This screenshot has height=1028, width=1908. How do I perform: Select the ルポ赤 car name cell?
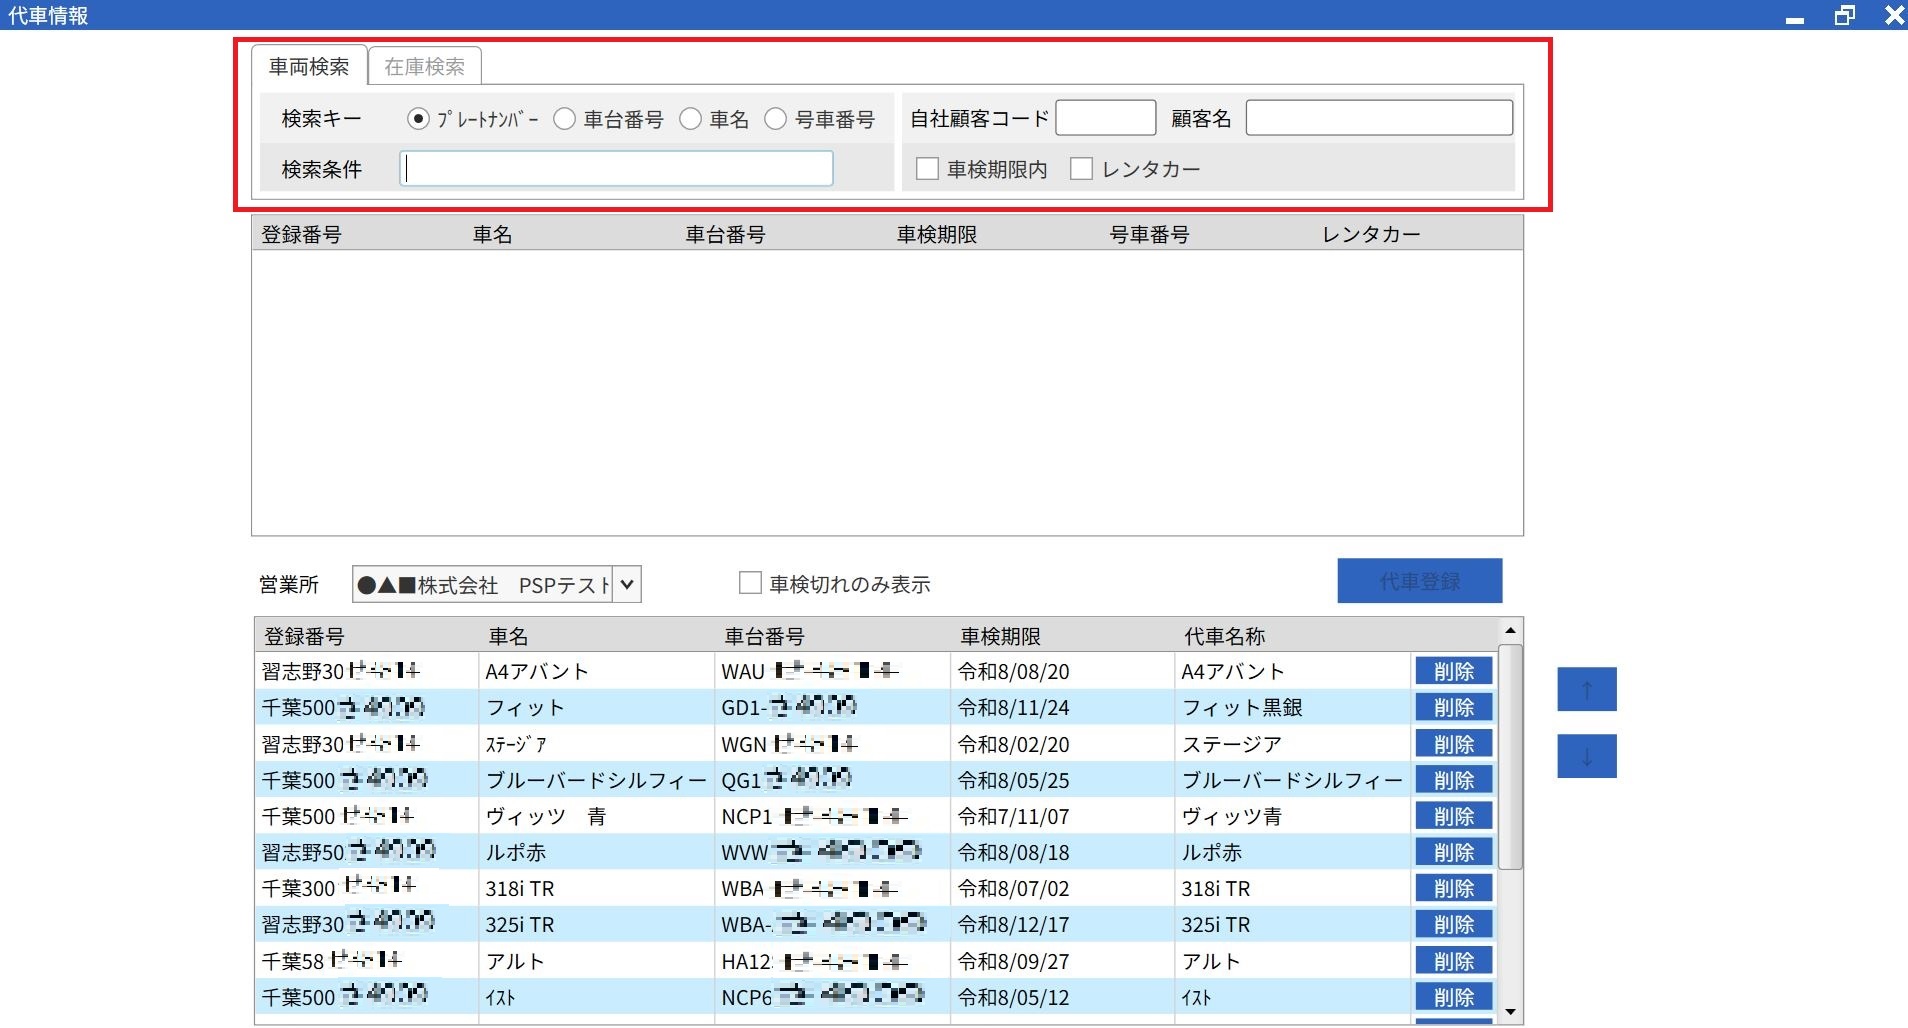pyautogui.click(x=596, y=852)
